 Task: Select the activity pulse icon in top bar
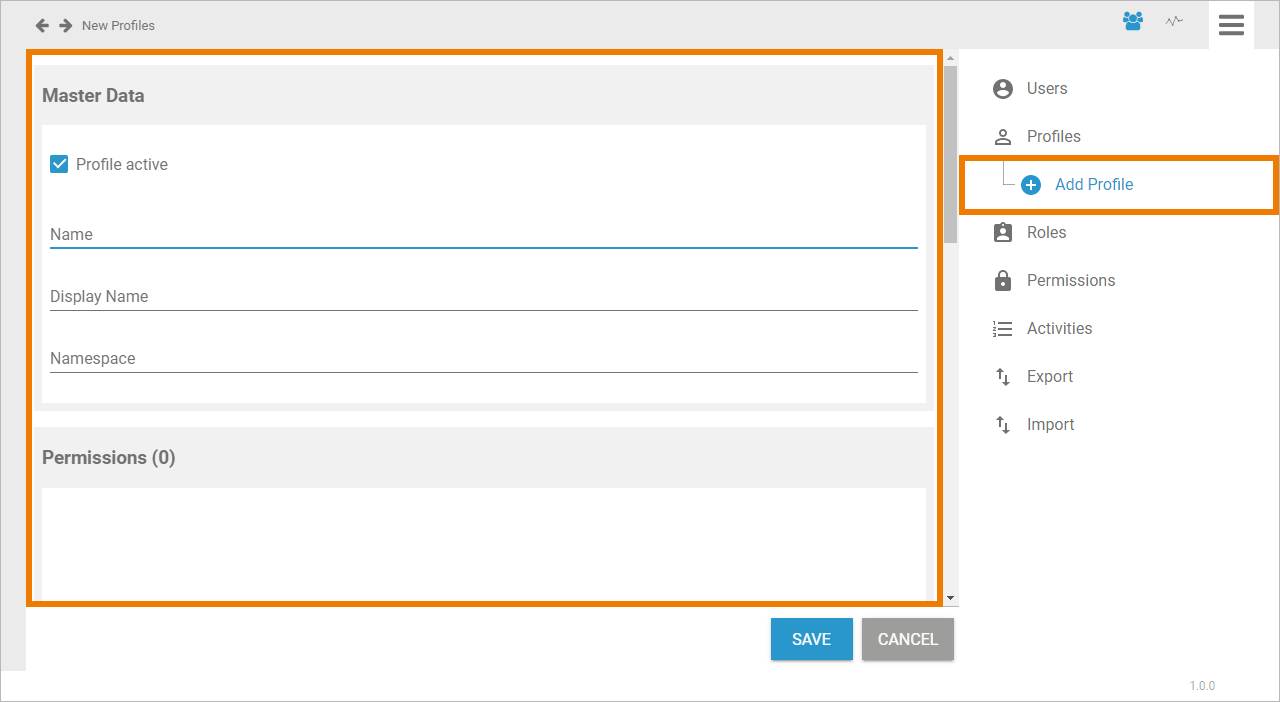[x=1173, y=21]
